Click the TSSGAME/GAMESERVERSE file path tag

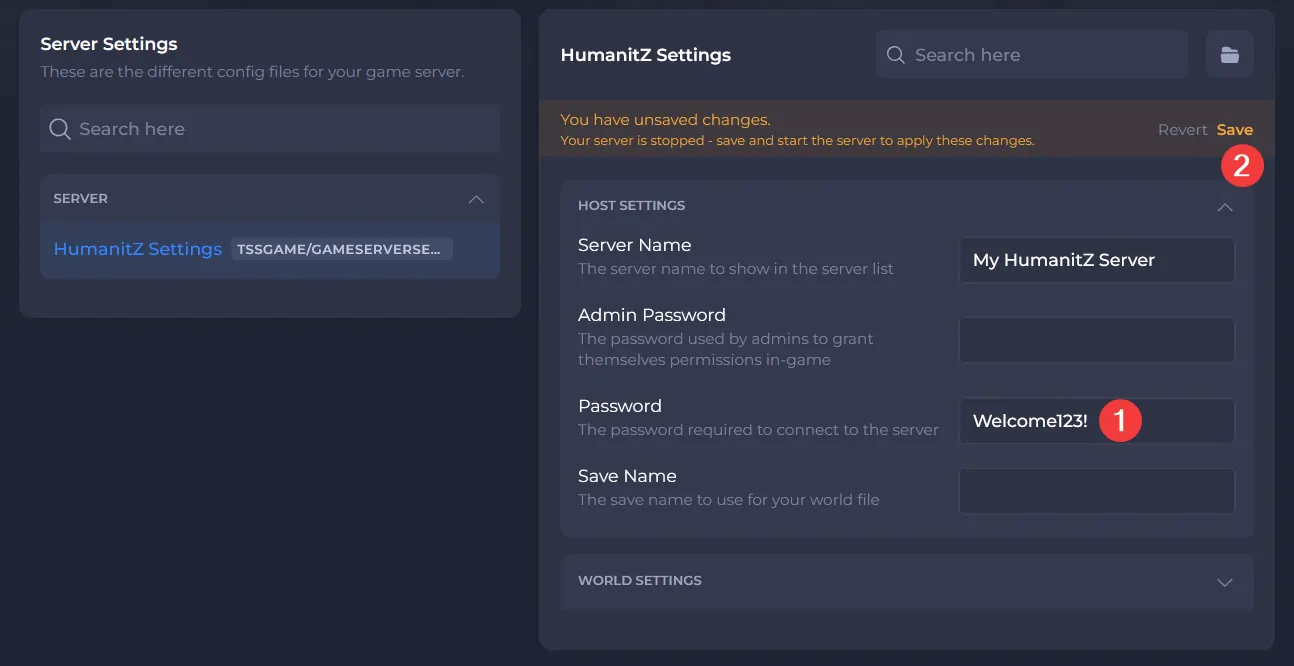click(342, 249)
